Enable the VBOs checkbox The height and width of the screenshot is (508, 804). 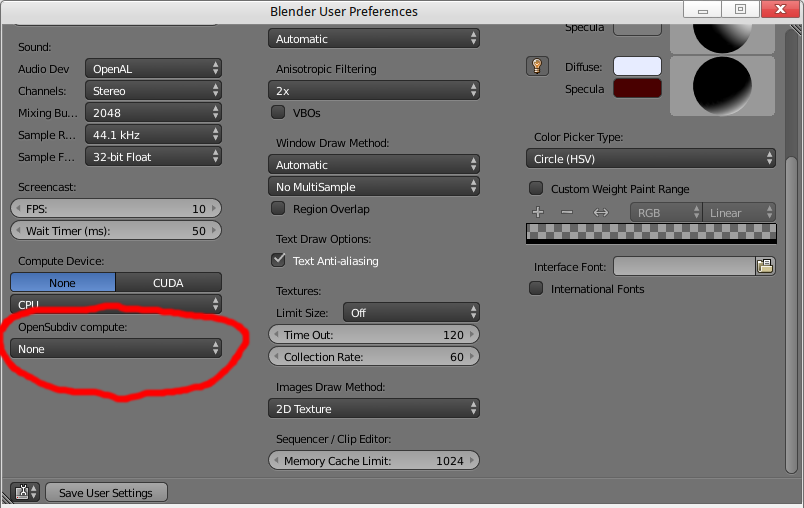tap(278, 112)
